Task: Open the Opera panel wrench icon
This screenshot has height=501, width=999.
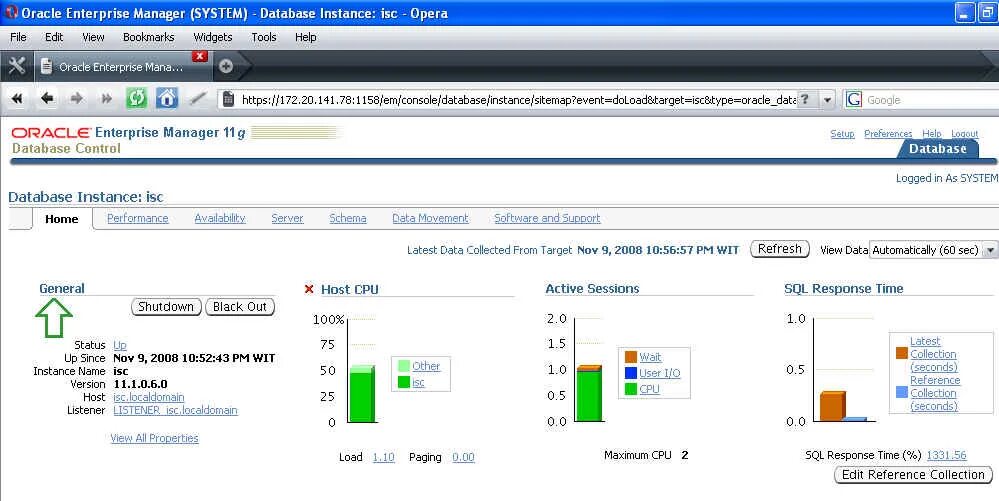Action: (17, 66)
